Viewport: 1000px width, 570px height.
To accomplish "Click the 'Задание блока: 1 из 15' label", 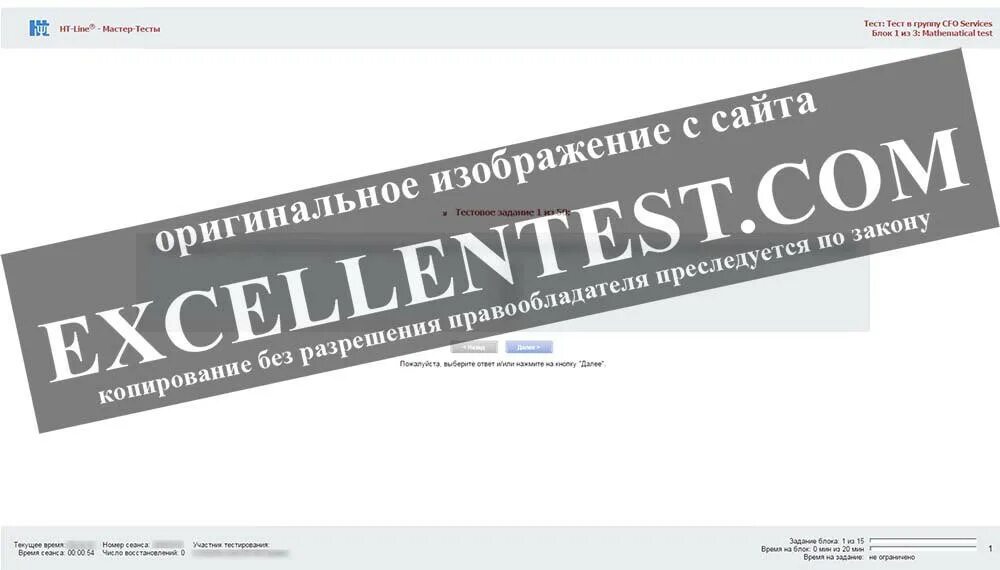I will (x=827, y=541).
